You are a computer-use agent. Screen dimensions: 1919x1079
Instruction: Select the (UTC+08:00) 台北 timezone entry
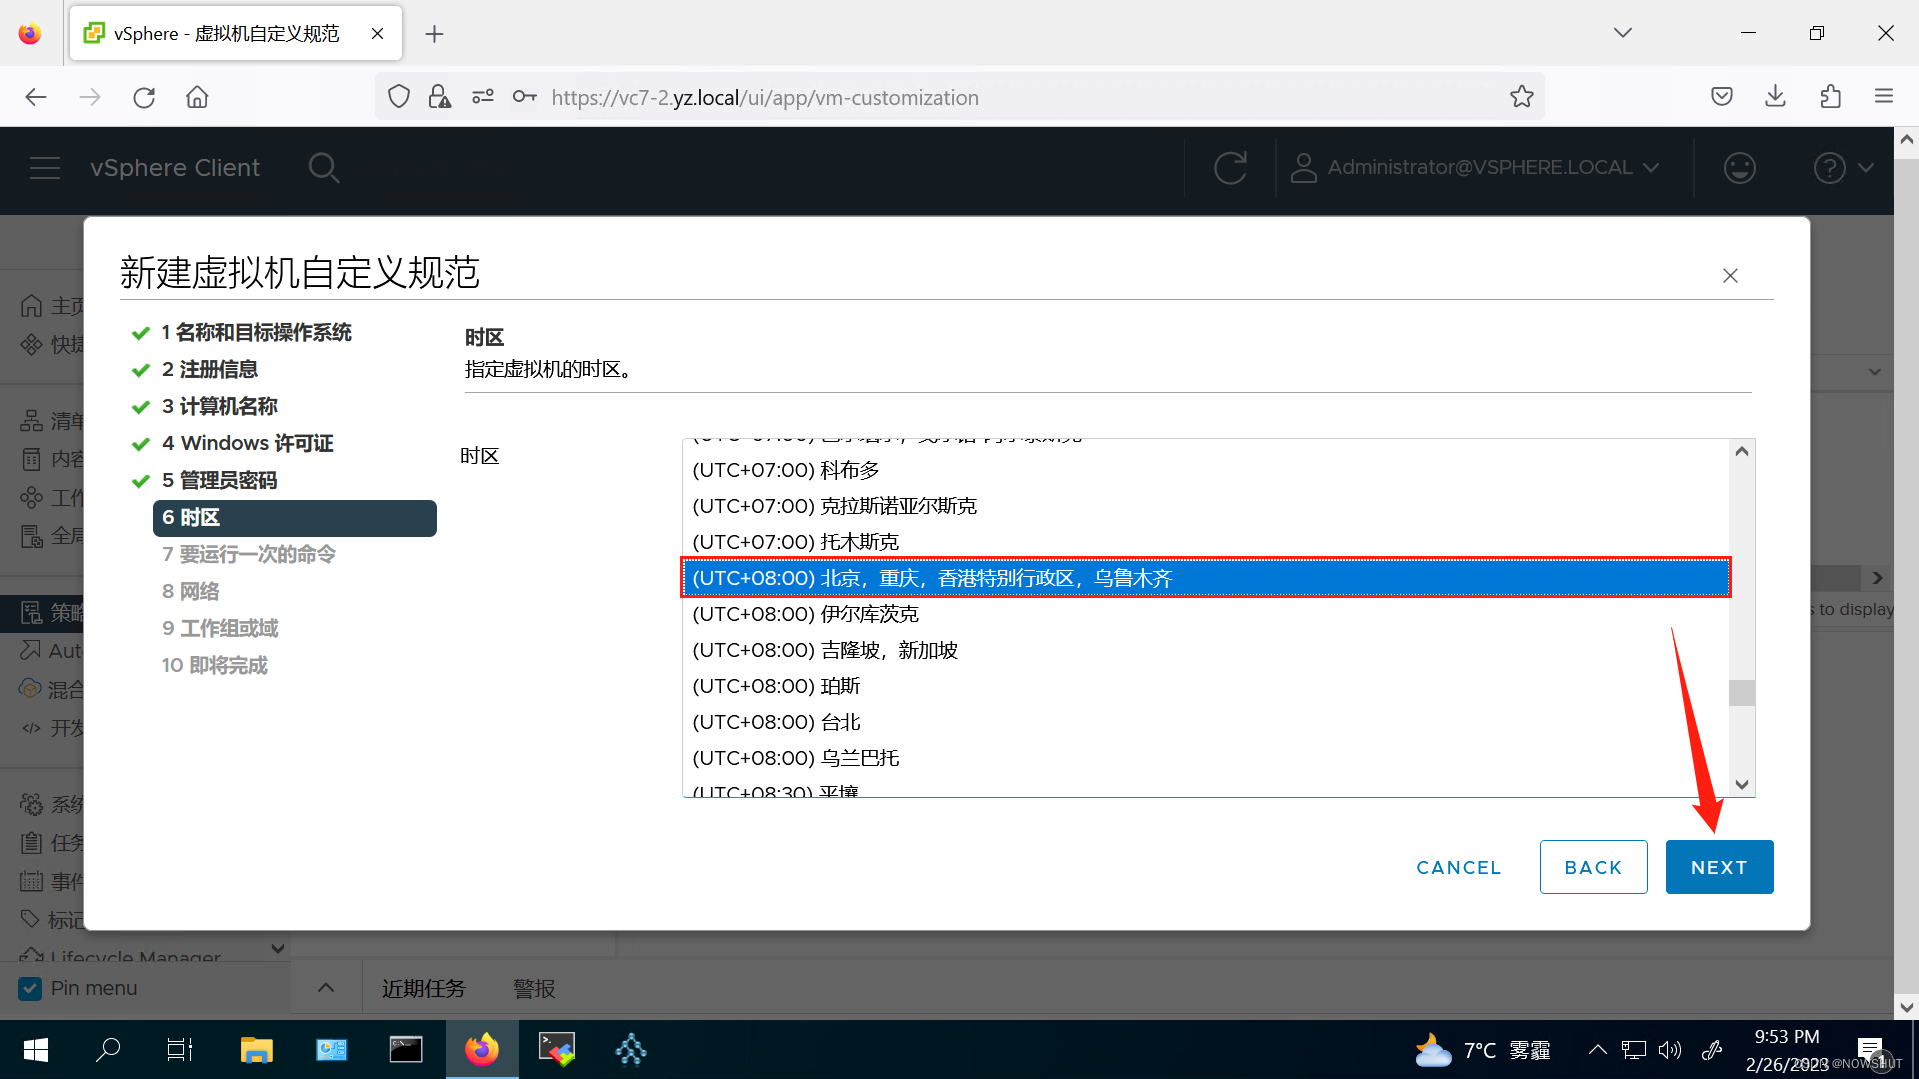(776, 721)
